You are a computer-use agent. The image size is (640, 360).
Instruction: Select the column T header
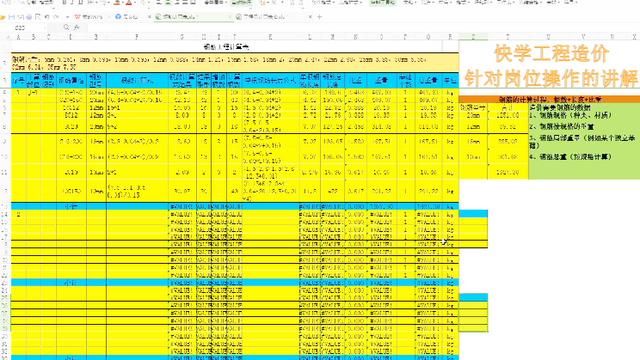coord(508,37)
